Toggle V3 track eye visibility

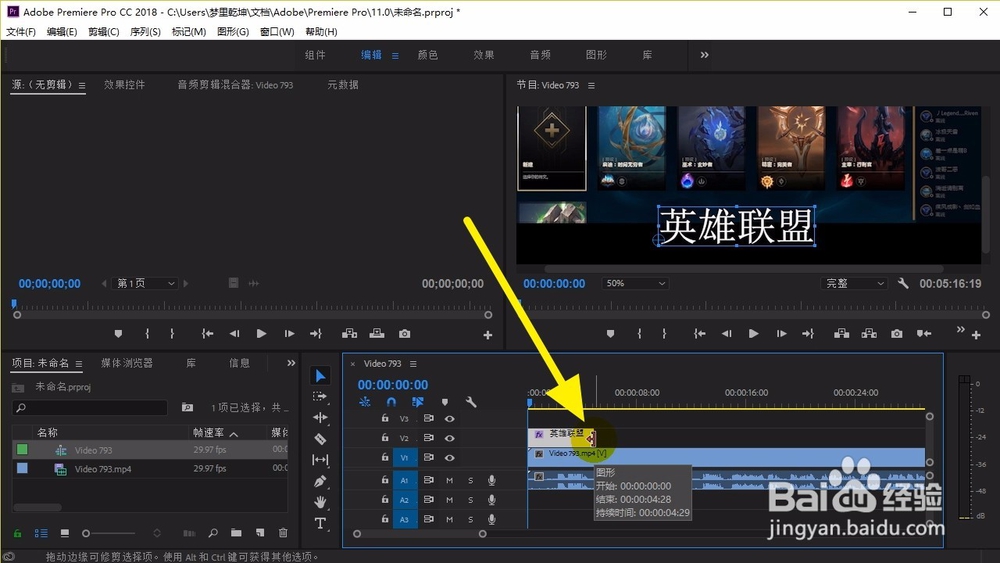[x=450, y=419]
